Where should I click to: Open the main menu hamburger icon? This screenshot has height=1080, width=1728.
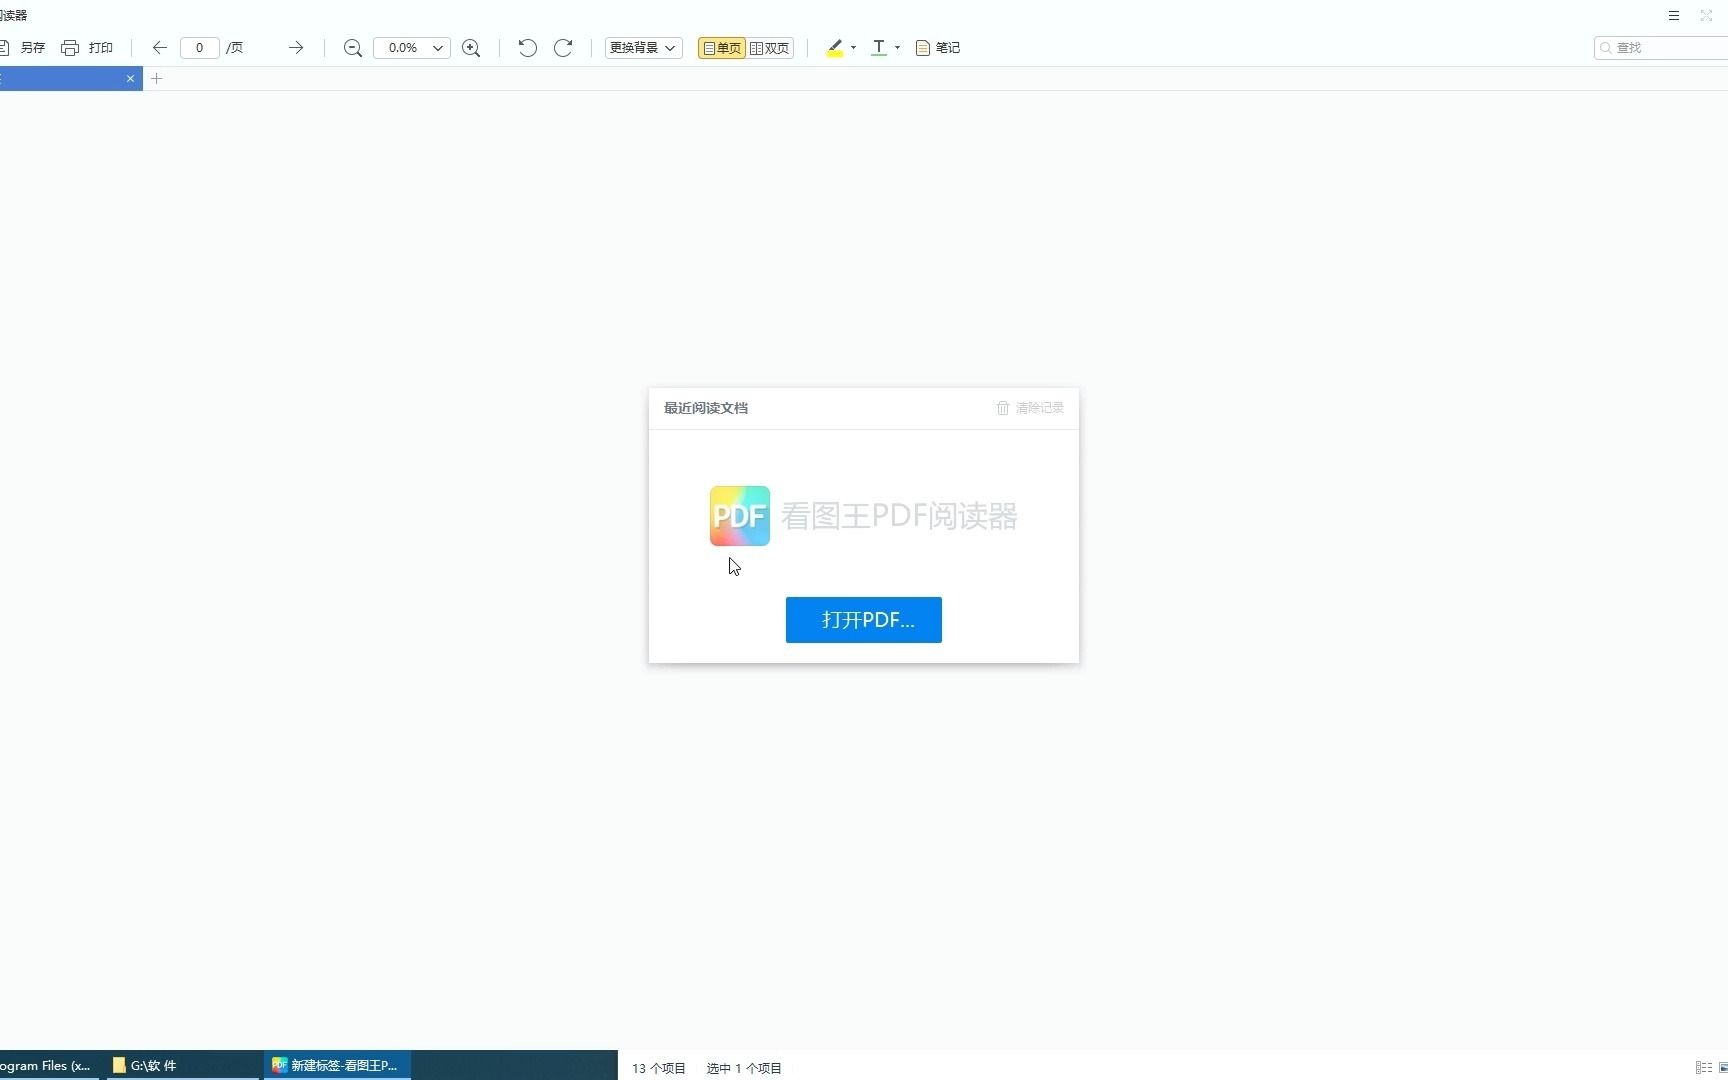pyautogui.click(x=1674, y=16)
